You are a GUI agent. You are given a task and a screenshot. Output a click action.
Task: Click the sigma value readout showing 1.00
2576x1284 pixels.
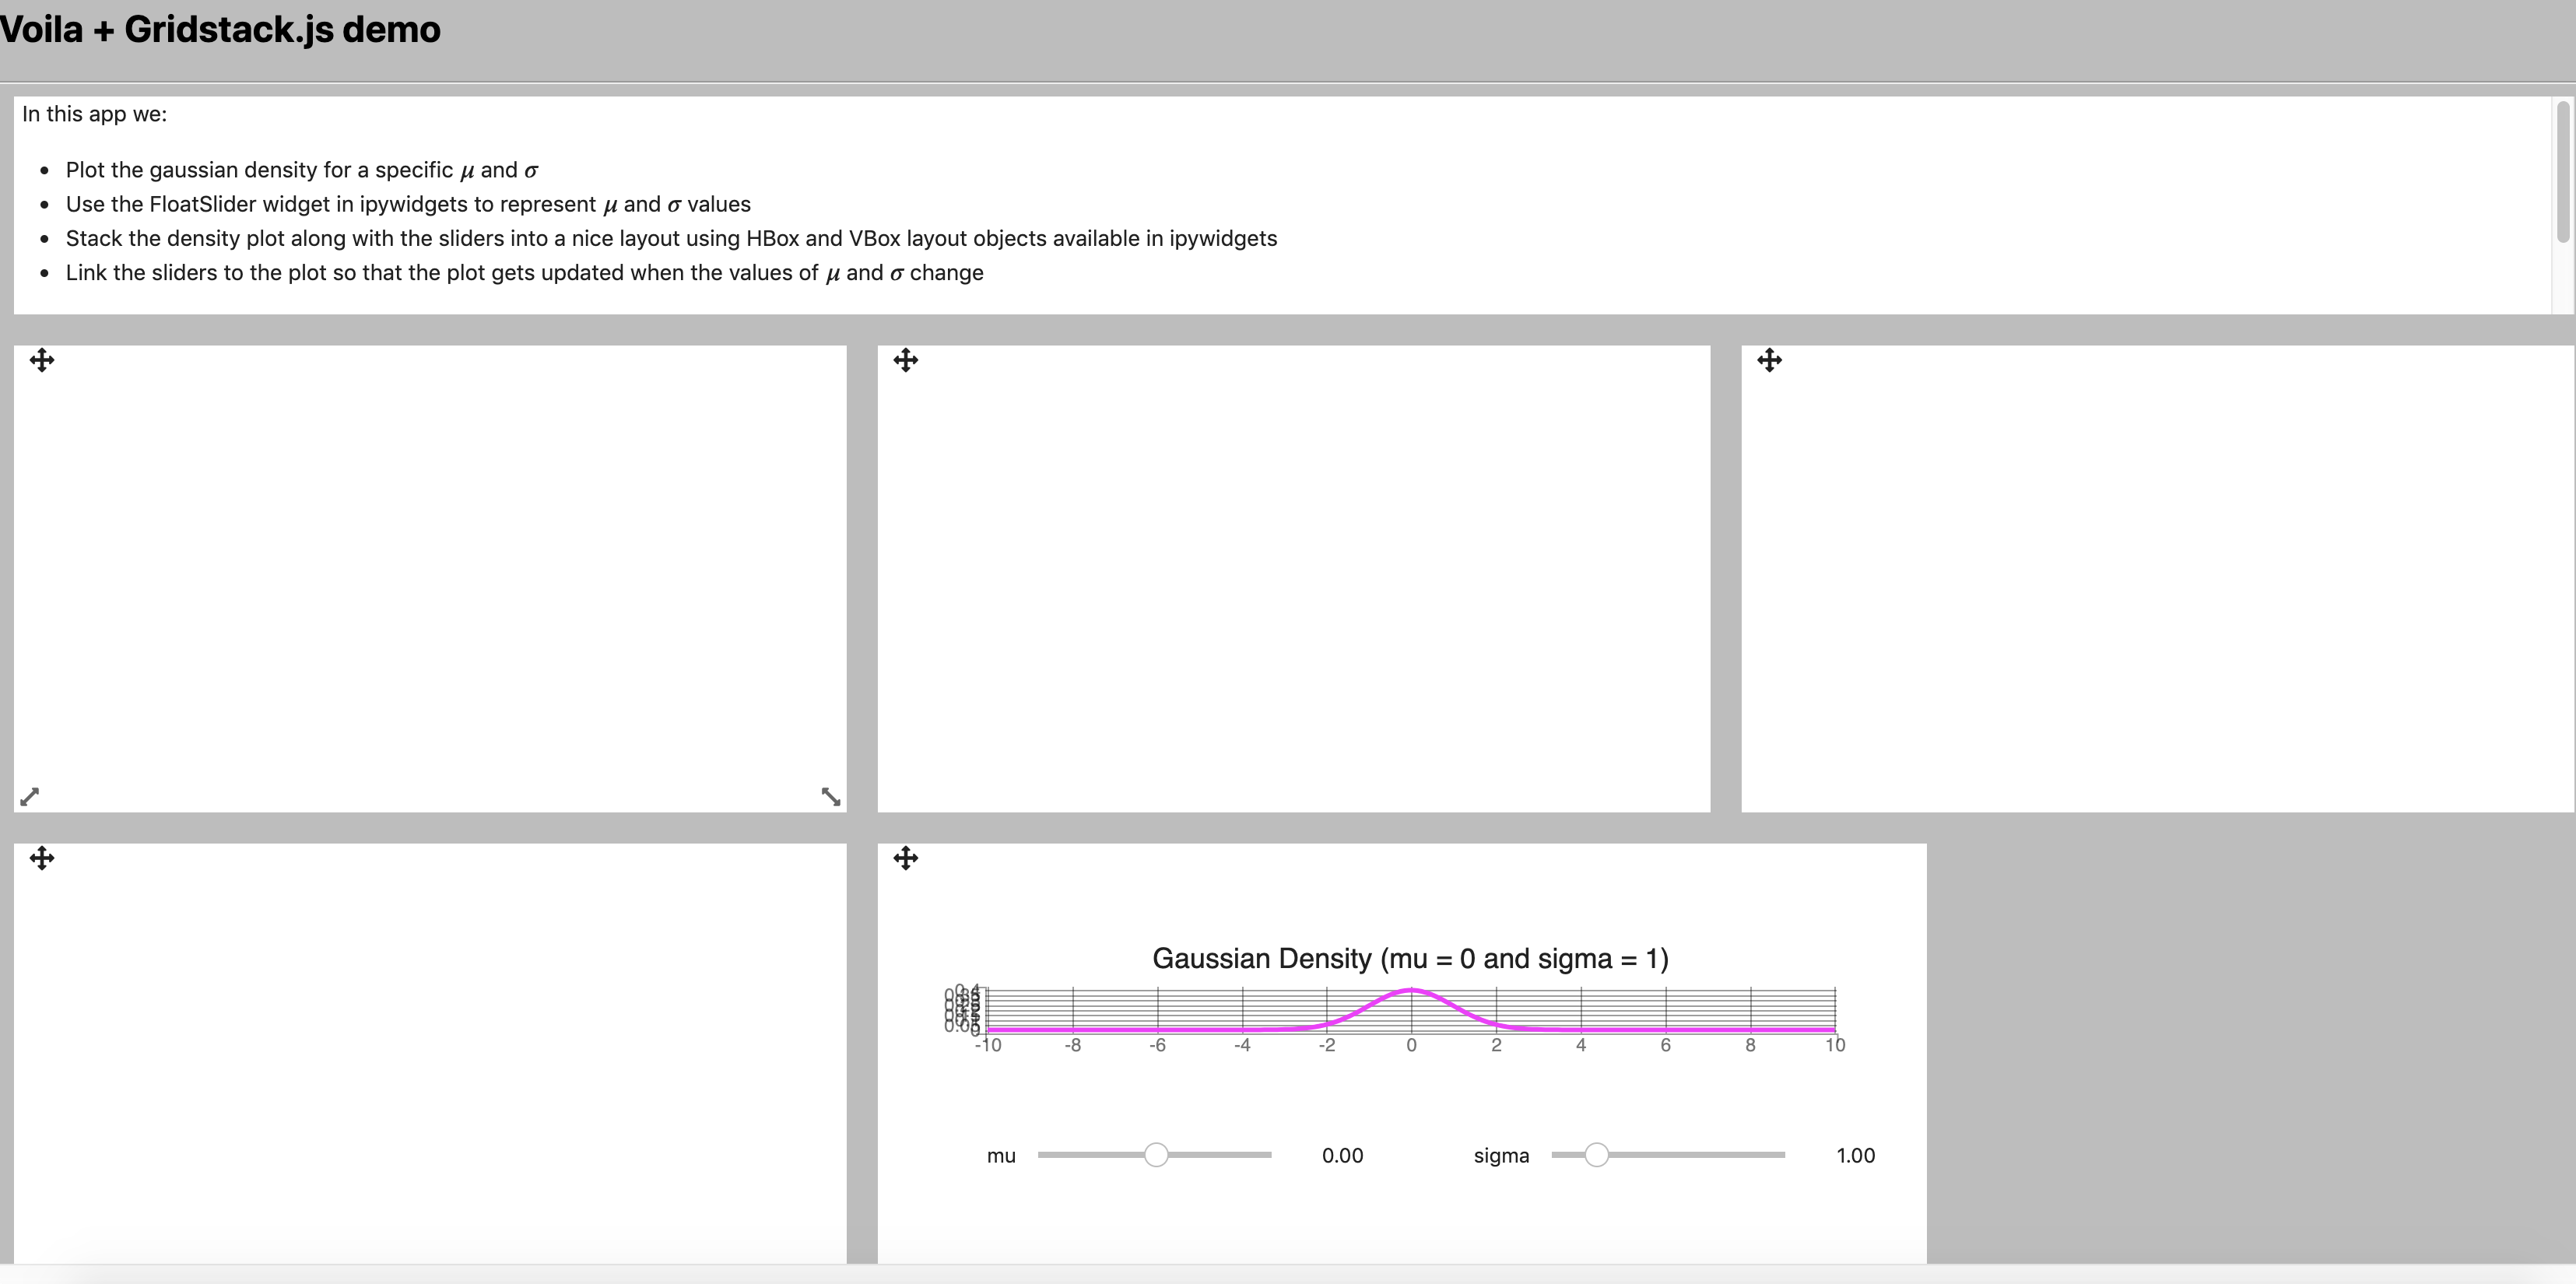[1855, 1155]
